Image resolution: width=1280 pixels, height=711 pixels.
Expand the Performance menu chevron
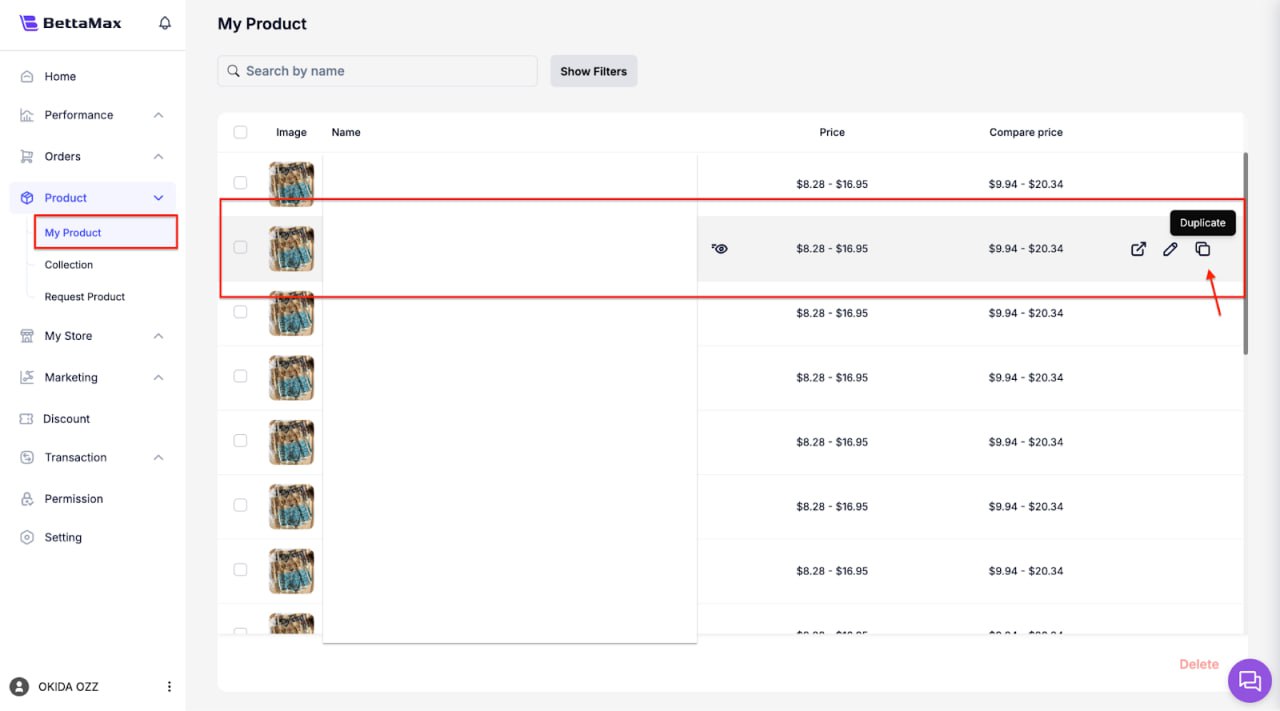pos(158,115)
